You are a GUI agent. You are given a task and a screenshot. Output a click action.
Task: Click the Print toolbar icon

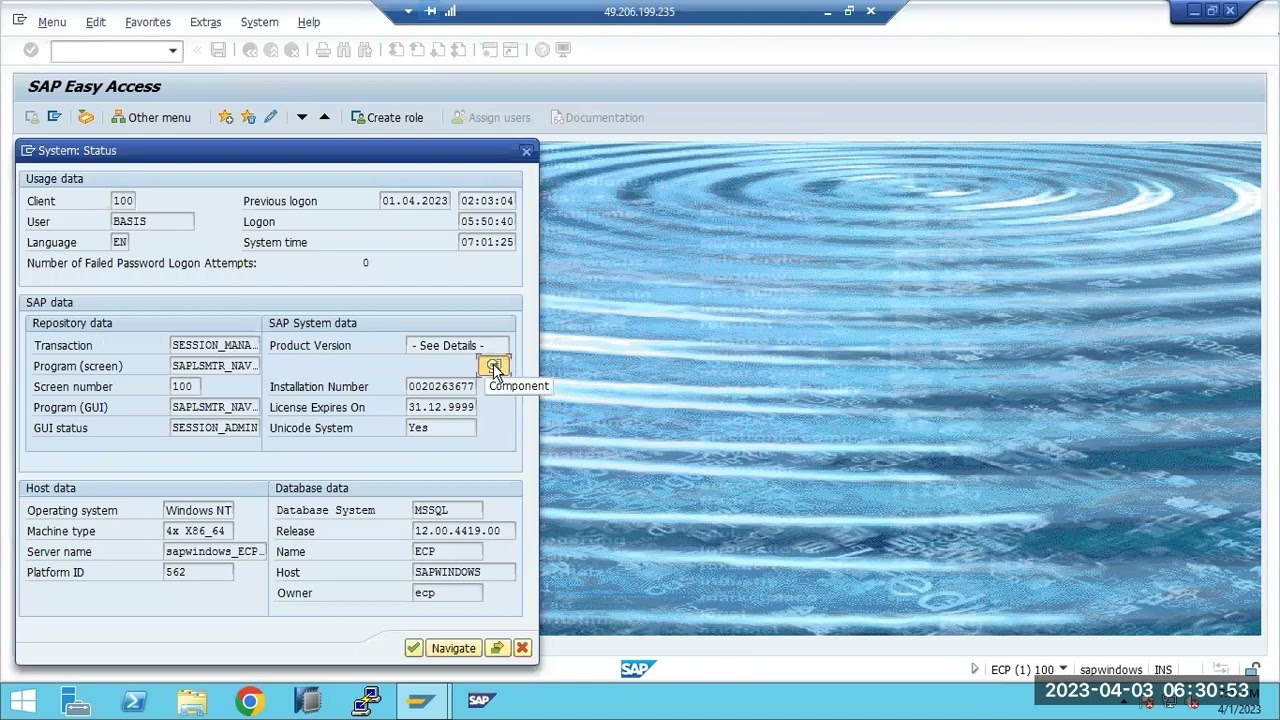[x=323, y=50]
